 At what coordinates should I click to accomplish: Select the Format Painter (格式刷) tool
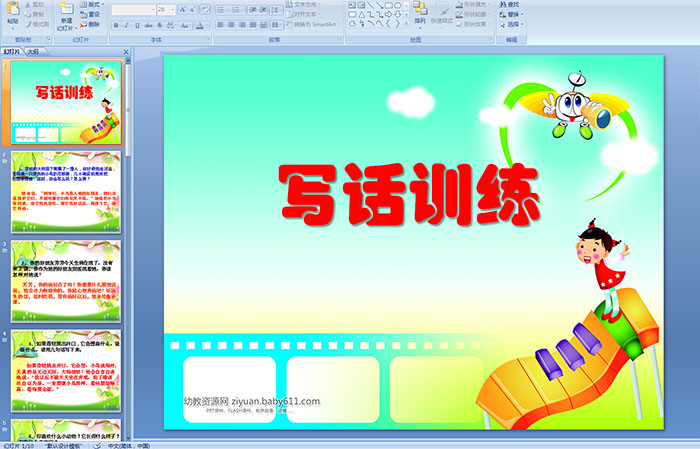(x=37, y=24)
